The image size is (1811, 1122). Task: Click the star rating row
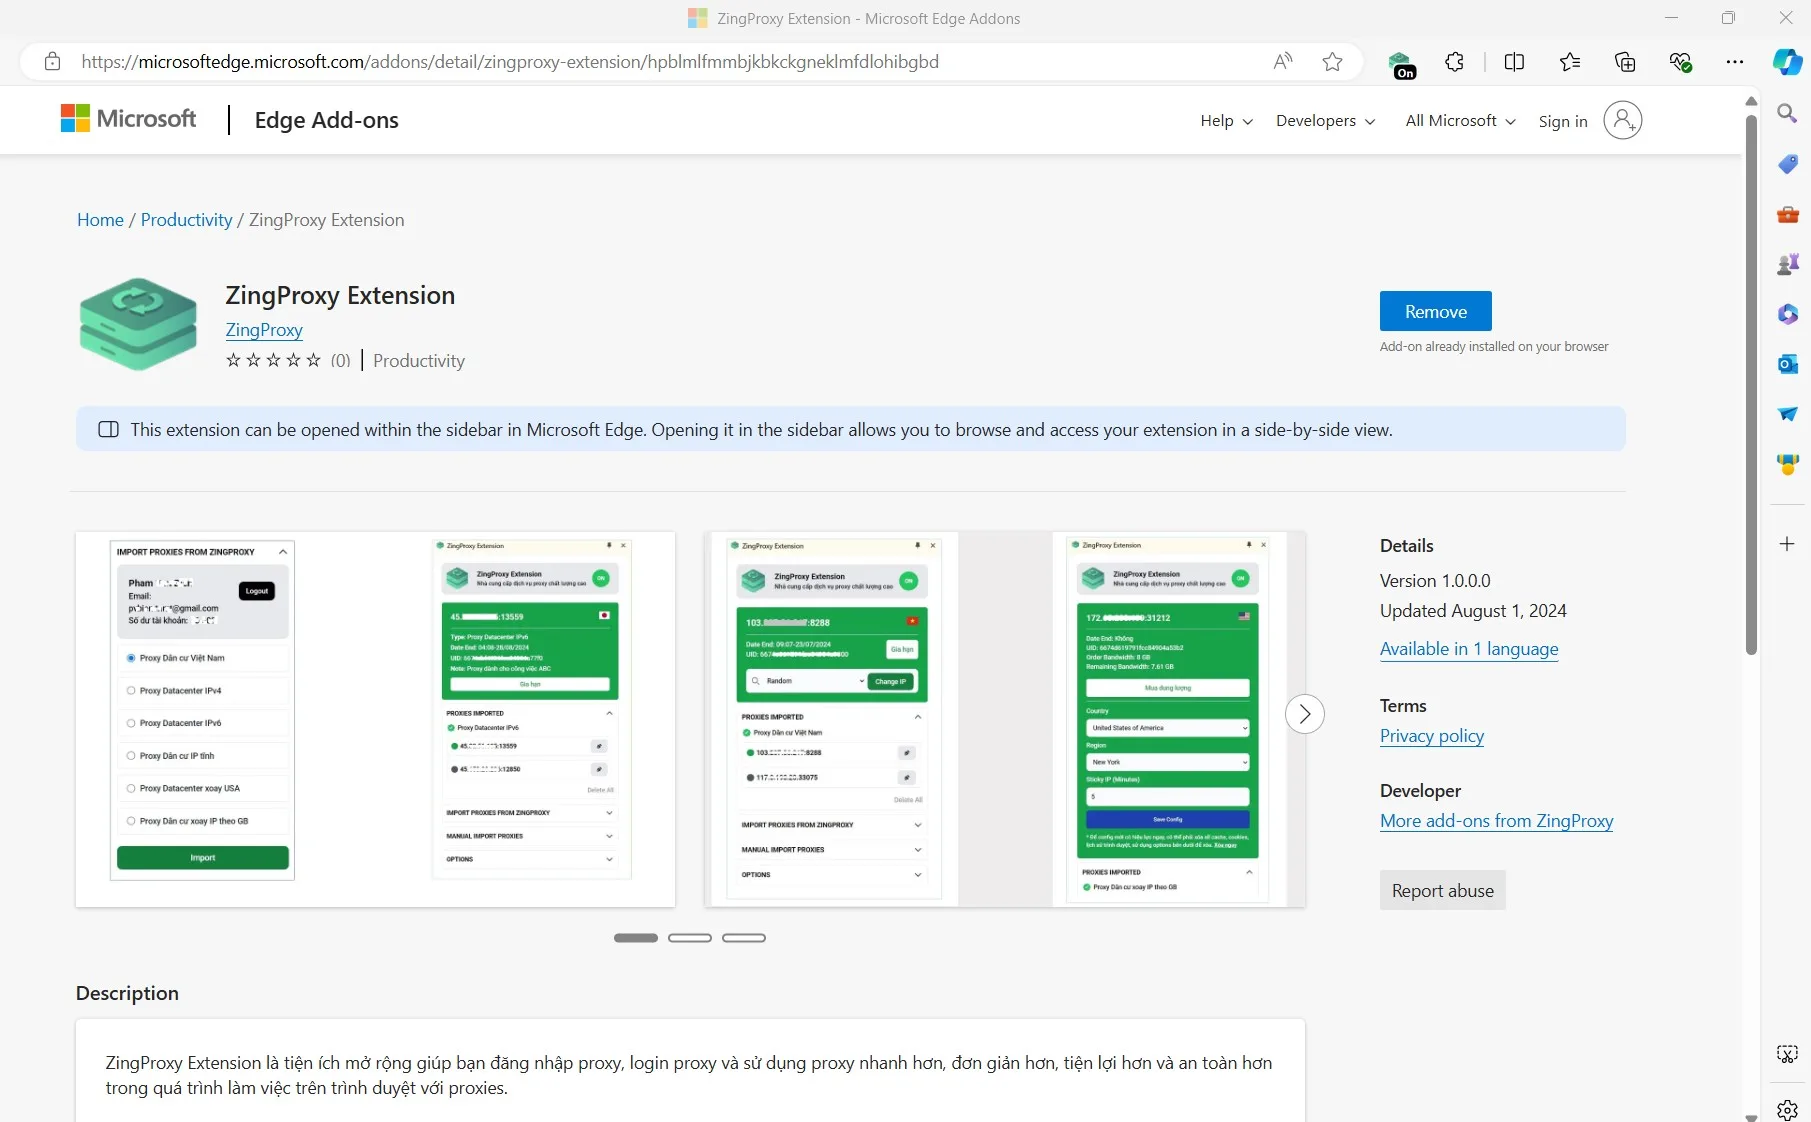coord(273,360)
